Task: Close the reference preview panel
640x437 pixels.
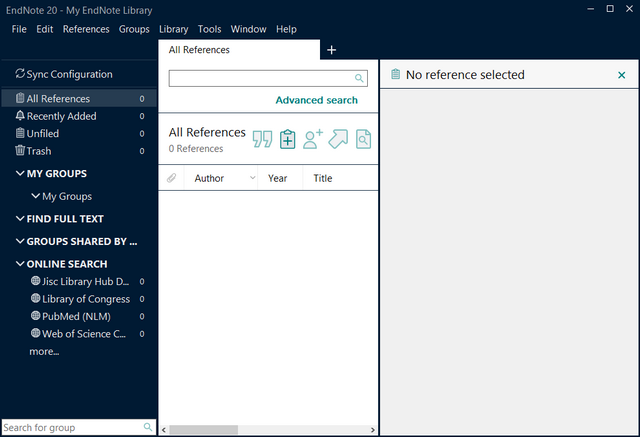Action: (x=621, y=75)
